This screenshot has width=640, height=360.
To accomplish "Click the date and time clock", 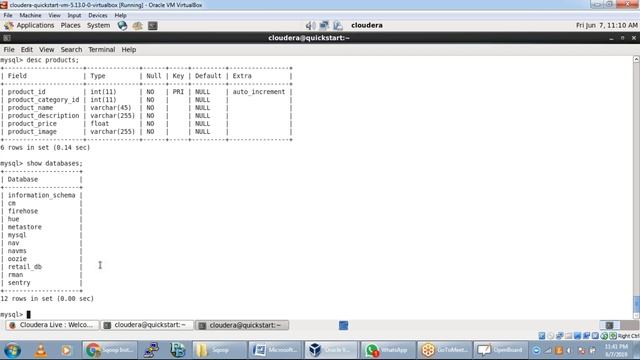I will [606, 25].
